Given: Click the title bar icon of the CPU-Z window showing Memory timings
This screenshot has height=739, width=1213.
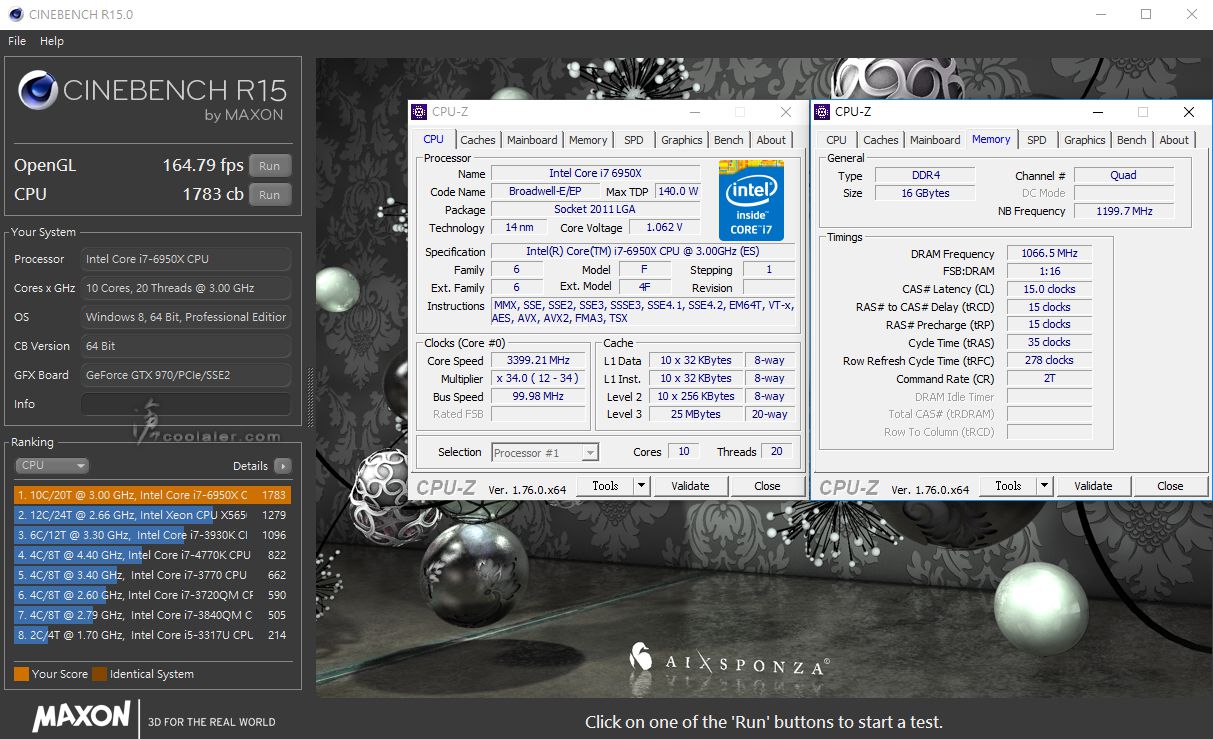Looking at the screenshot, I should [x=823, y=112].
